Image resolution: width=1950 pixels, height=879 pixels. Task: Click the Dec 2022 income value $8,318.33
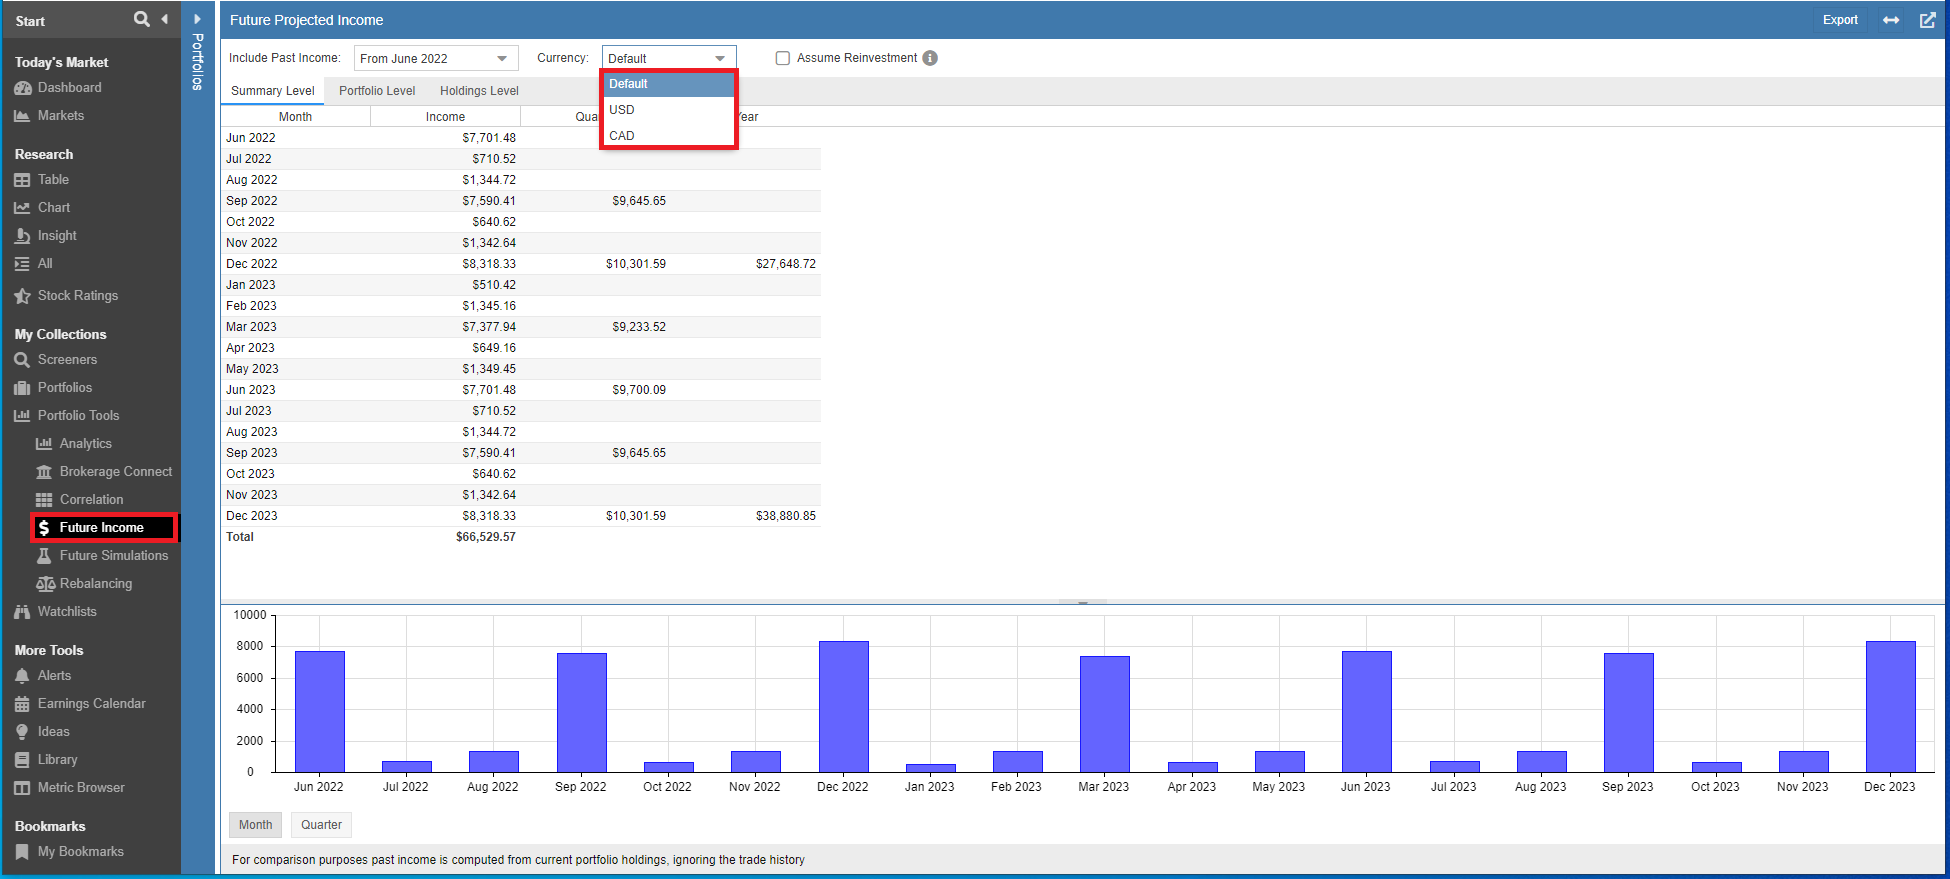489,264
